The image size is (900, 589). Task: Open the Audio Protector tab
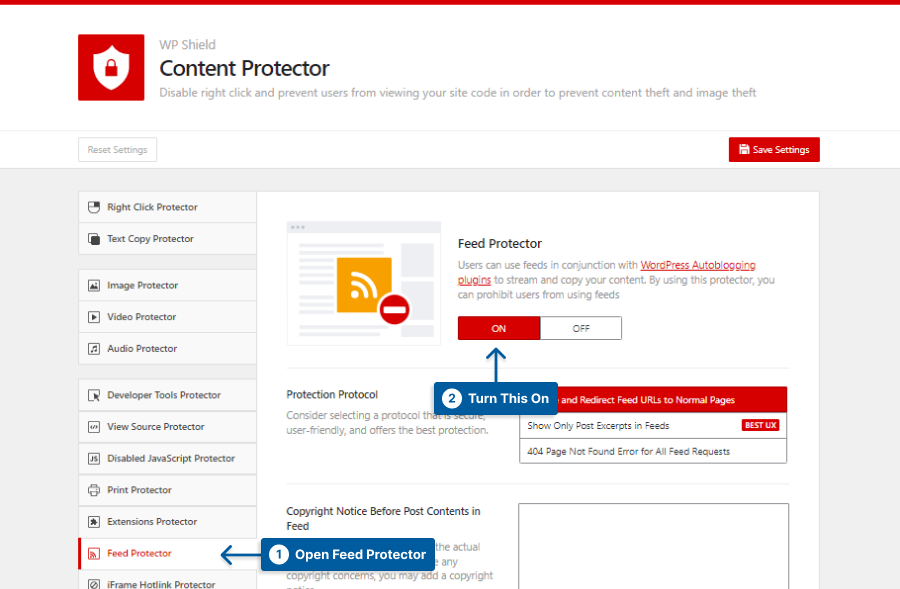168,348
